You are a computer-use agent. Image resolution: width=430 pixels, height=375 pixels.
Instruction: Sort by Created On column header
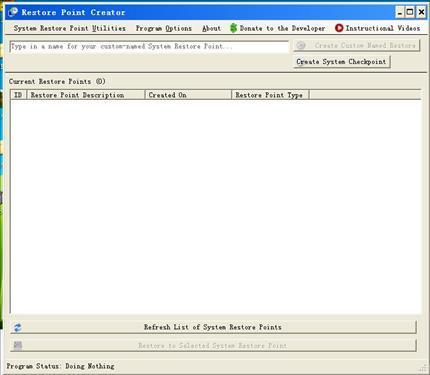tap(188, 95)
